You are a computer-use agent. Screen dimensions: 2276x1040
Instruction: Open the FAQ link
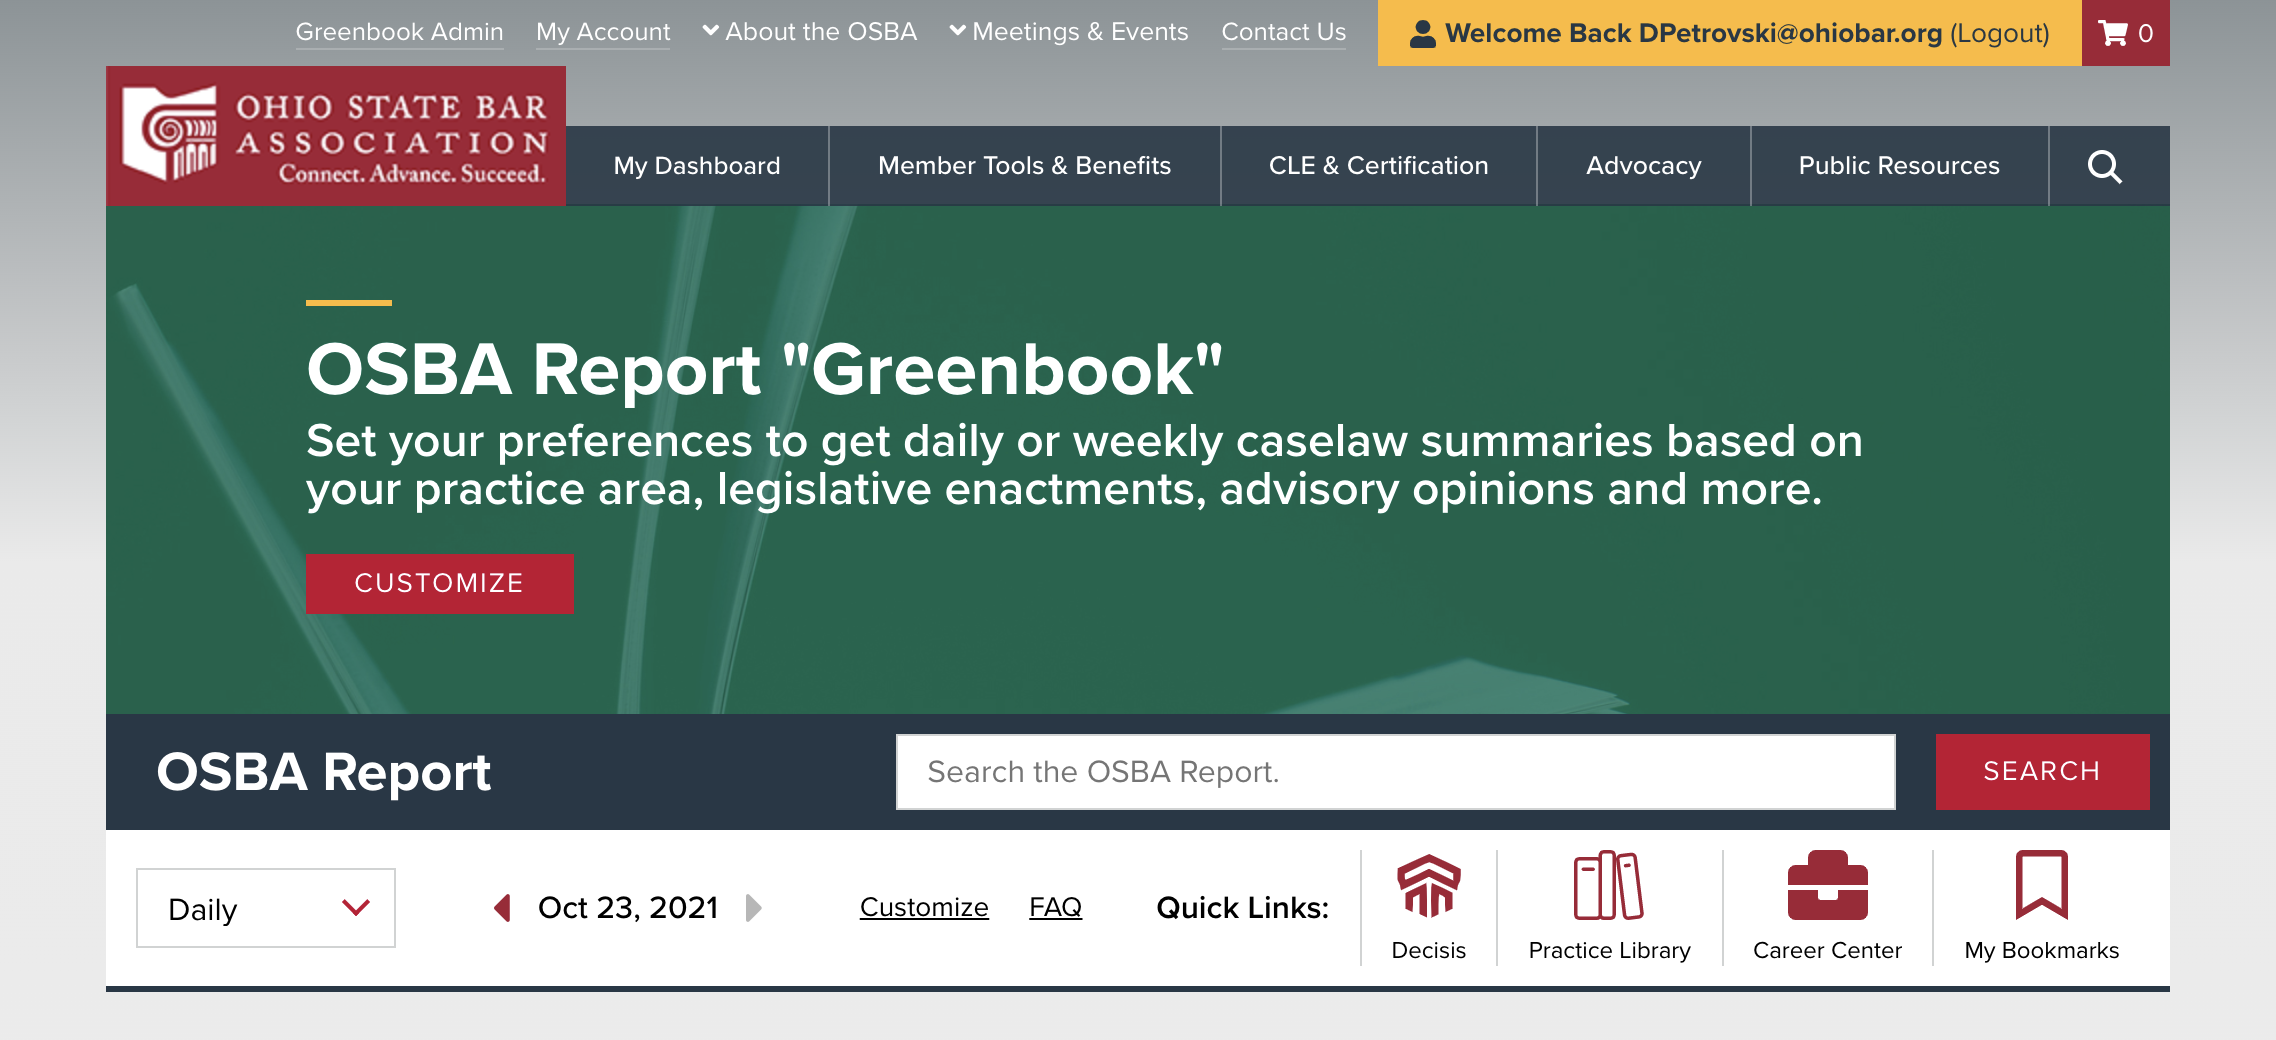click(1054, 907)
